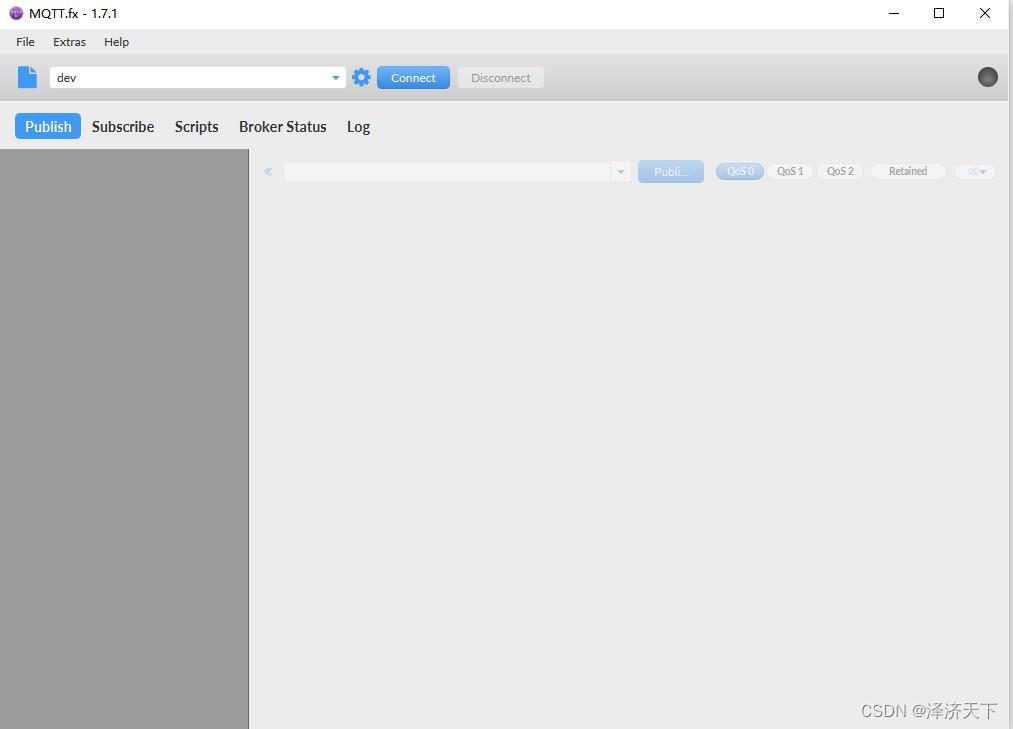Click the connection status indicator circle
This screenshot has height=729, width=1013.
click(987, 77)
